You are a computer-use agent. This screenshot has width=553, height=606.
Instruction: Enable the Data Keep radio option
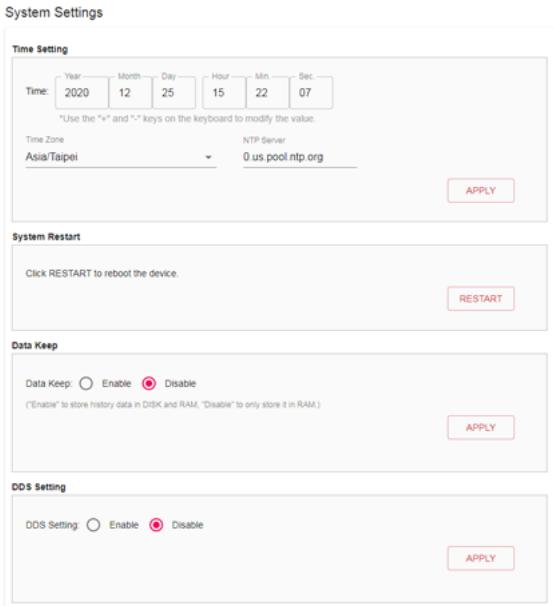pyautogui.click(x=86, y=383)
